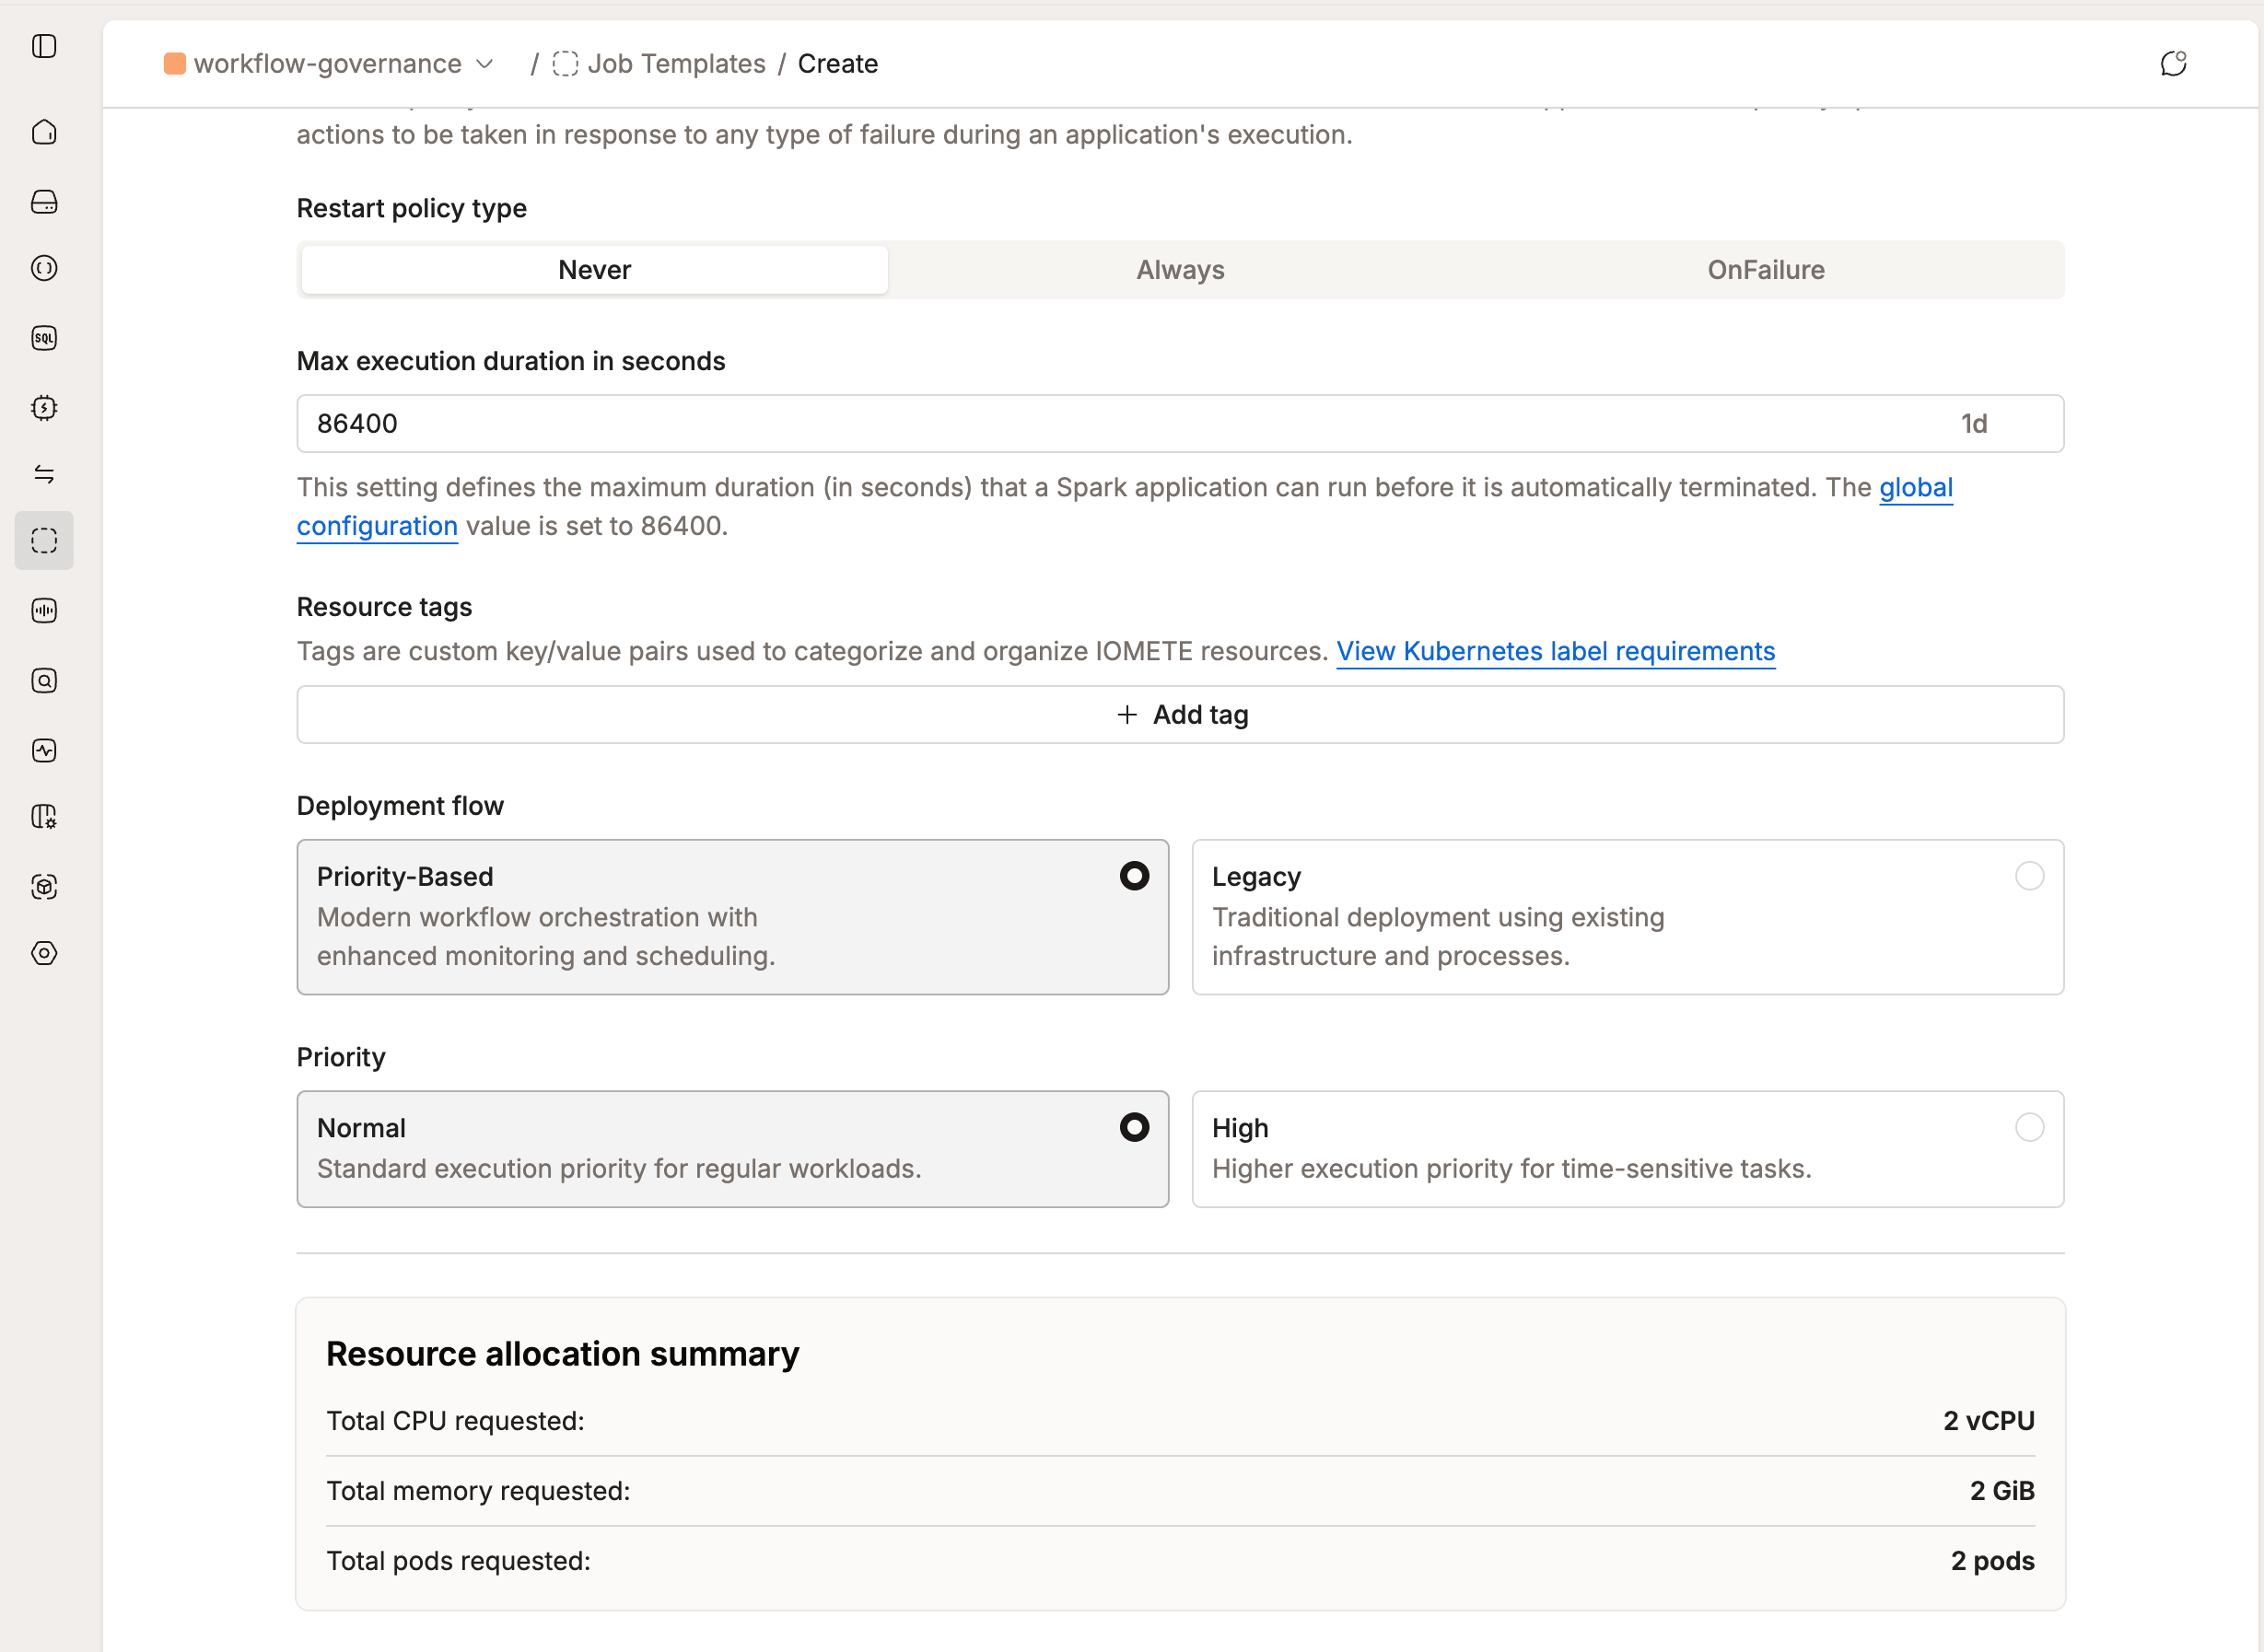
Task: Click the Total CPU requested label
Action: (x=455, y=1421)
